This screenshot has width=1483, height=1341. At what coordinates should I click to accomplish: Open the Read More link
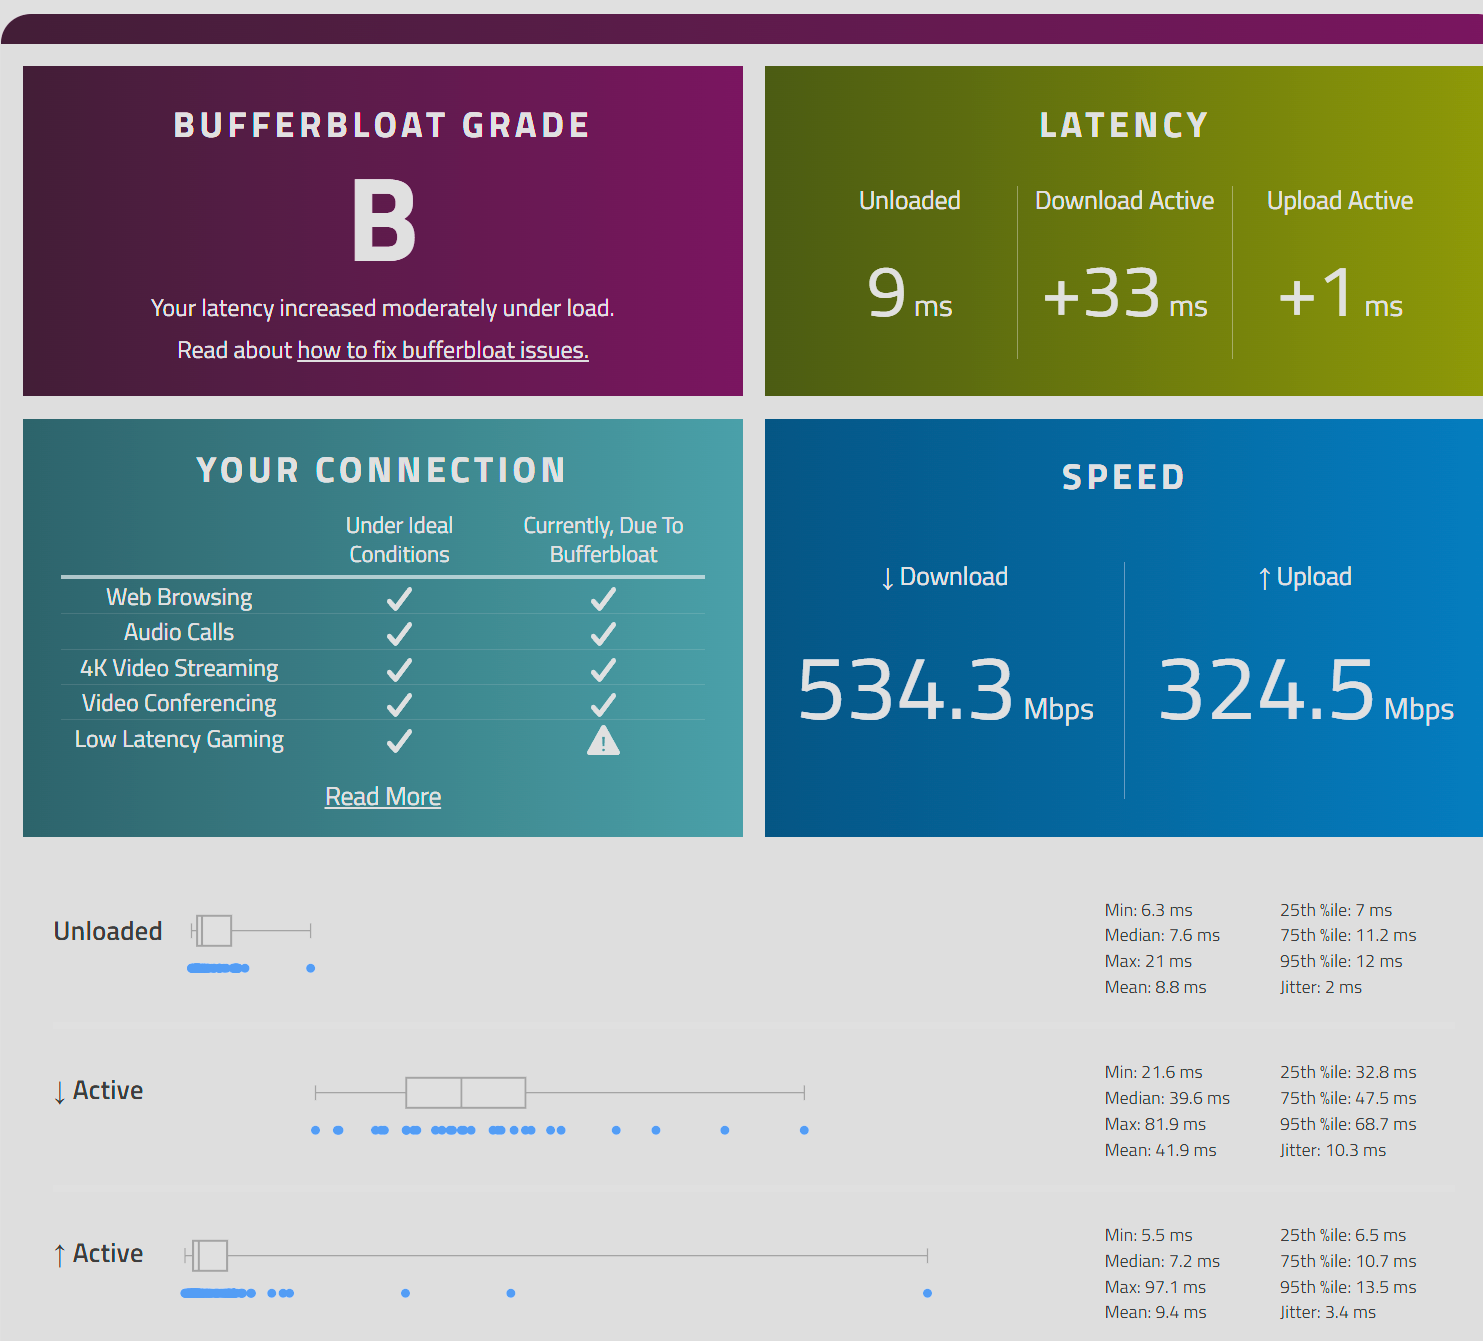tap(383, 796)
